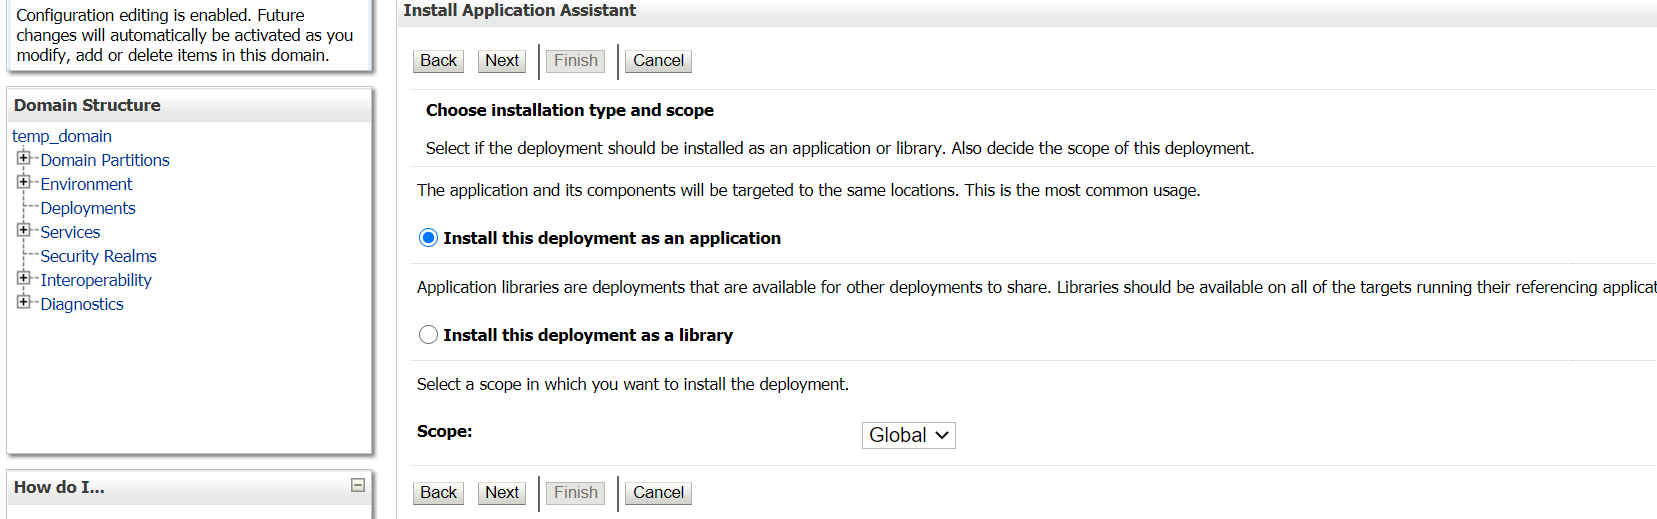The image size is (1657, 519).
Task: Expand the Domain Partitions tree node
Action: click(x=23, y=158)
